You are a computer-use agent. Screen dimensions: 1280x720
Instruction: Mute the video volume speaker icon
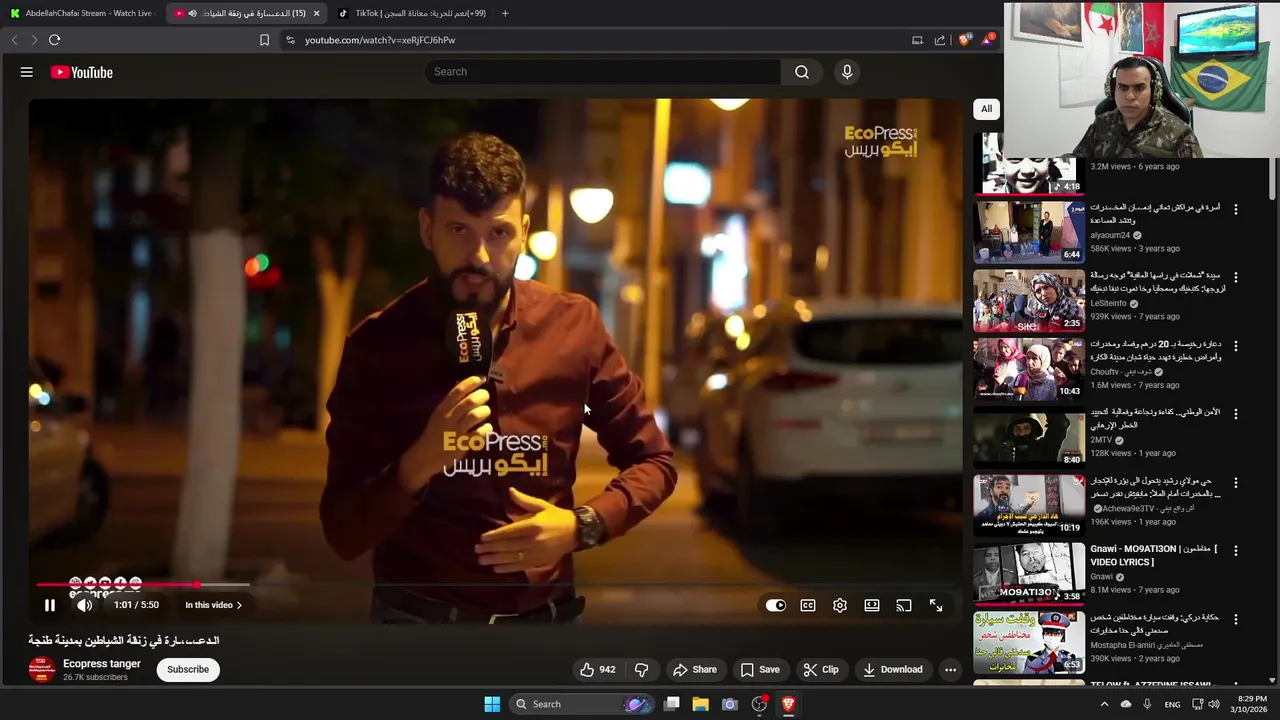tap(85, 605)
